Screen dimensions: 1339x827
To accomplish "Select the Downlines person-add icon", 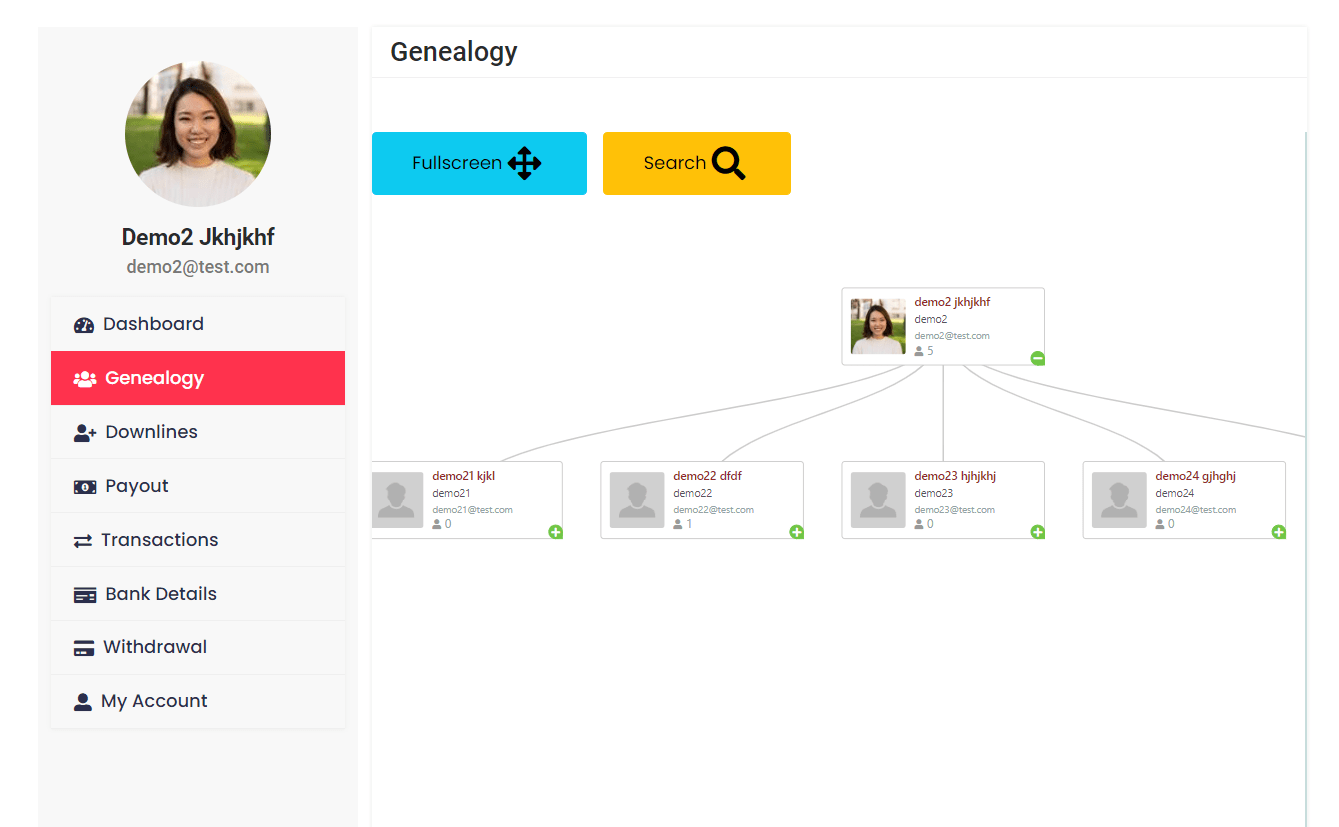I will click(84, 431).
